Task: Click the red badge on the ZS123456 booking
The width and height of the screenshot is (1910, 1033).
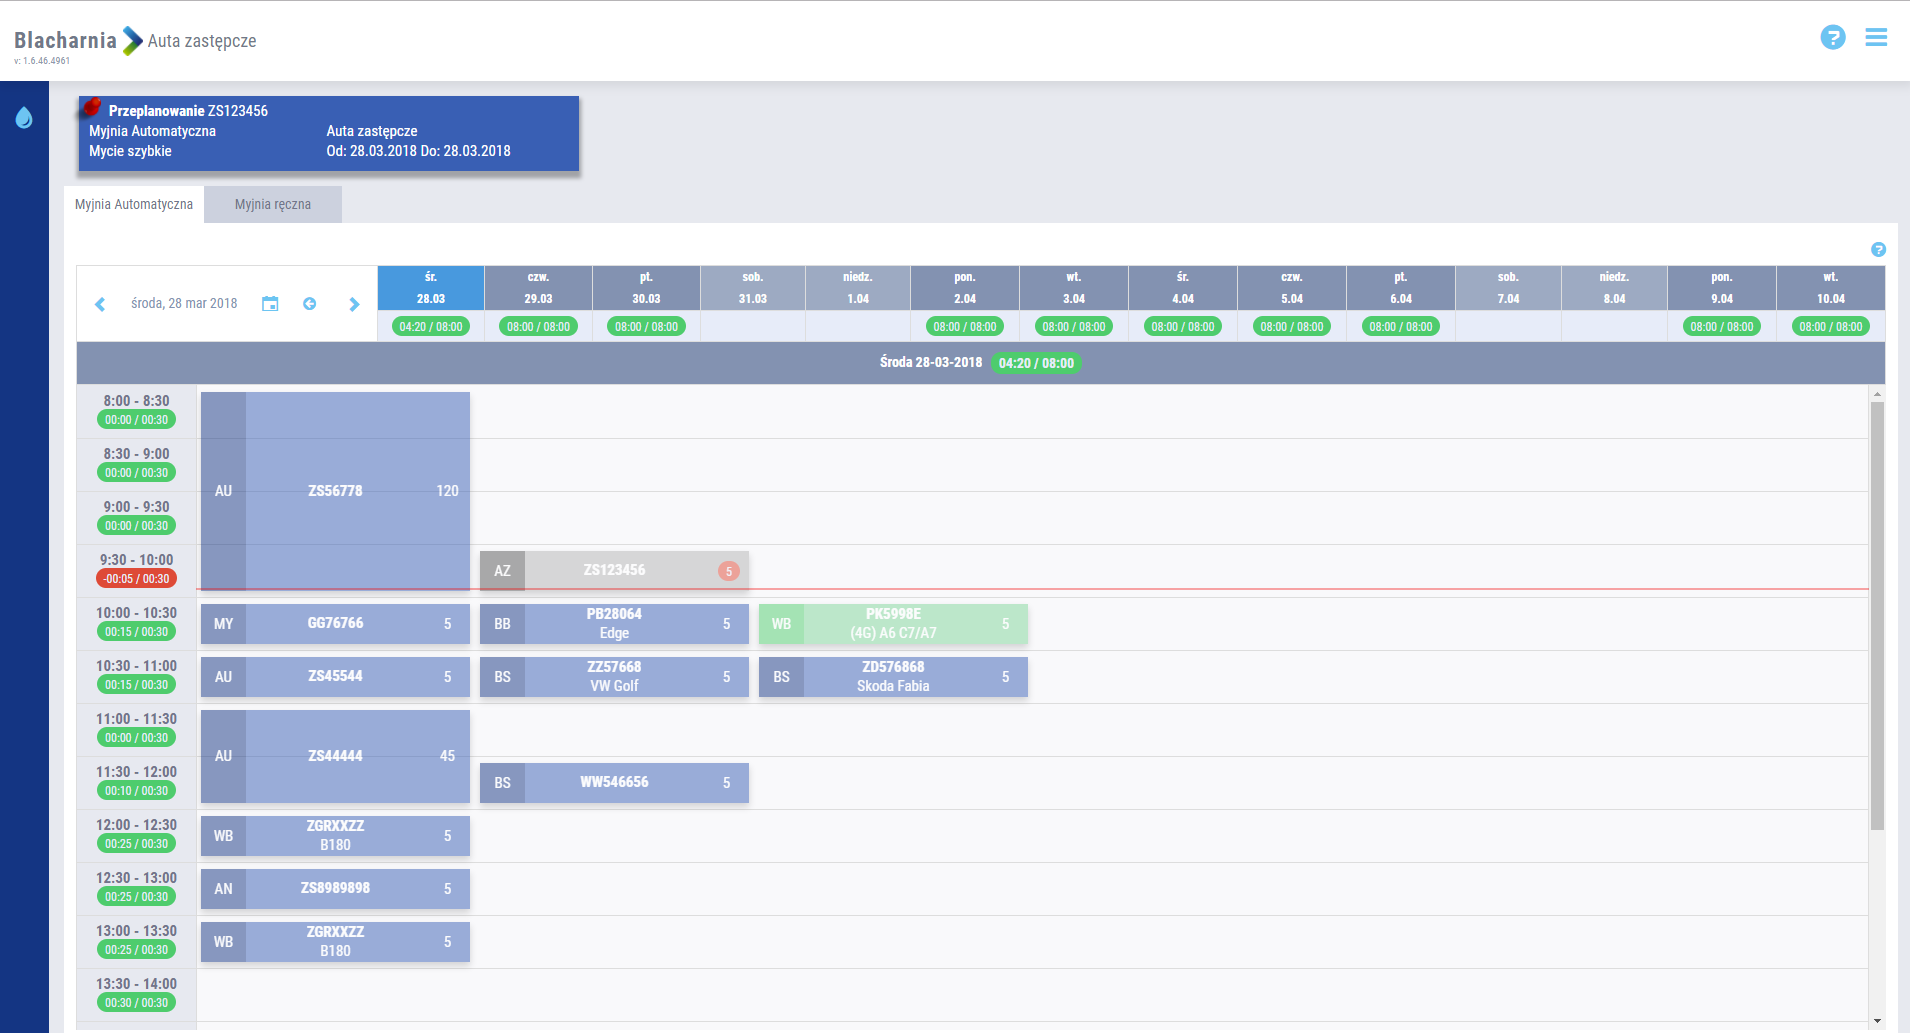Action: coord(729,571)
